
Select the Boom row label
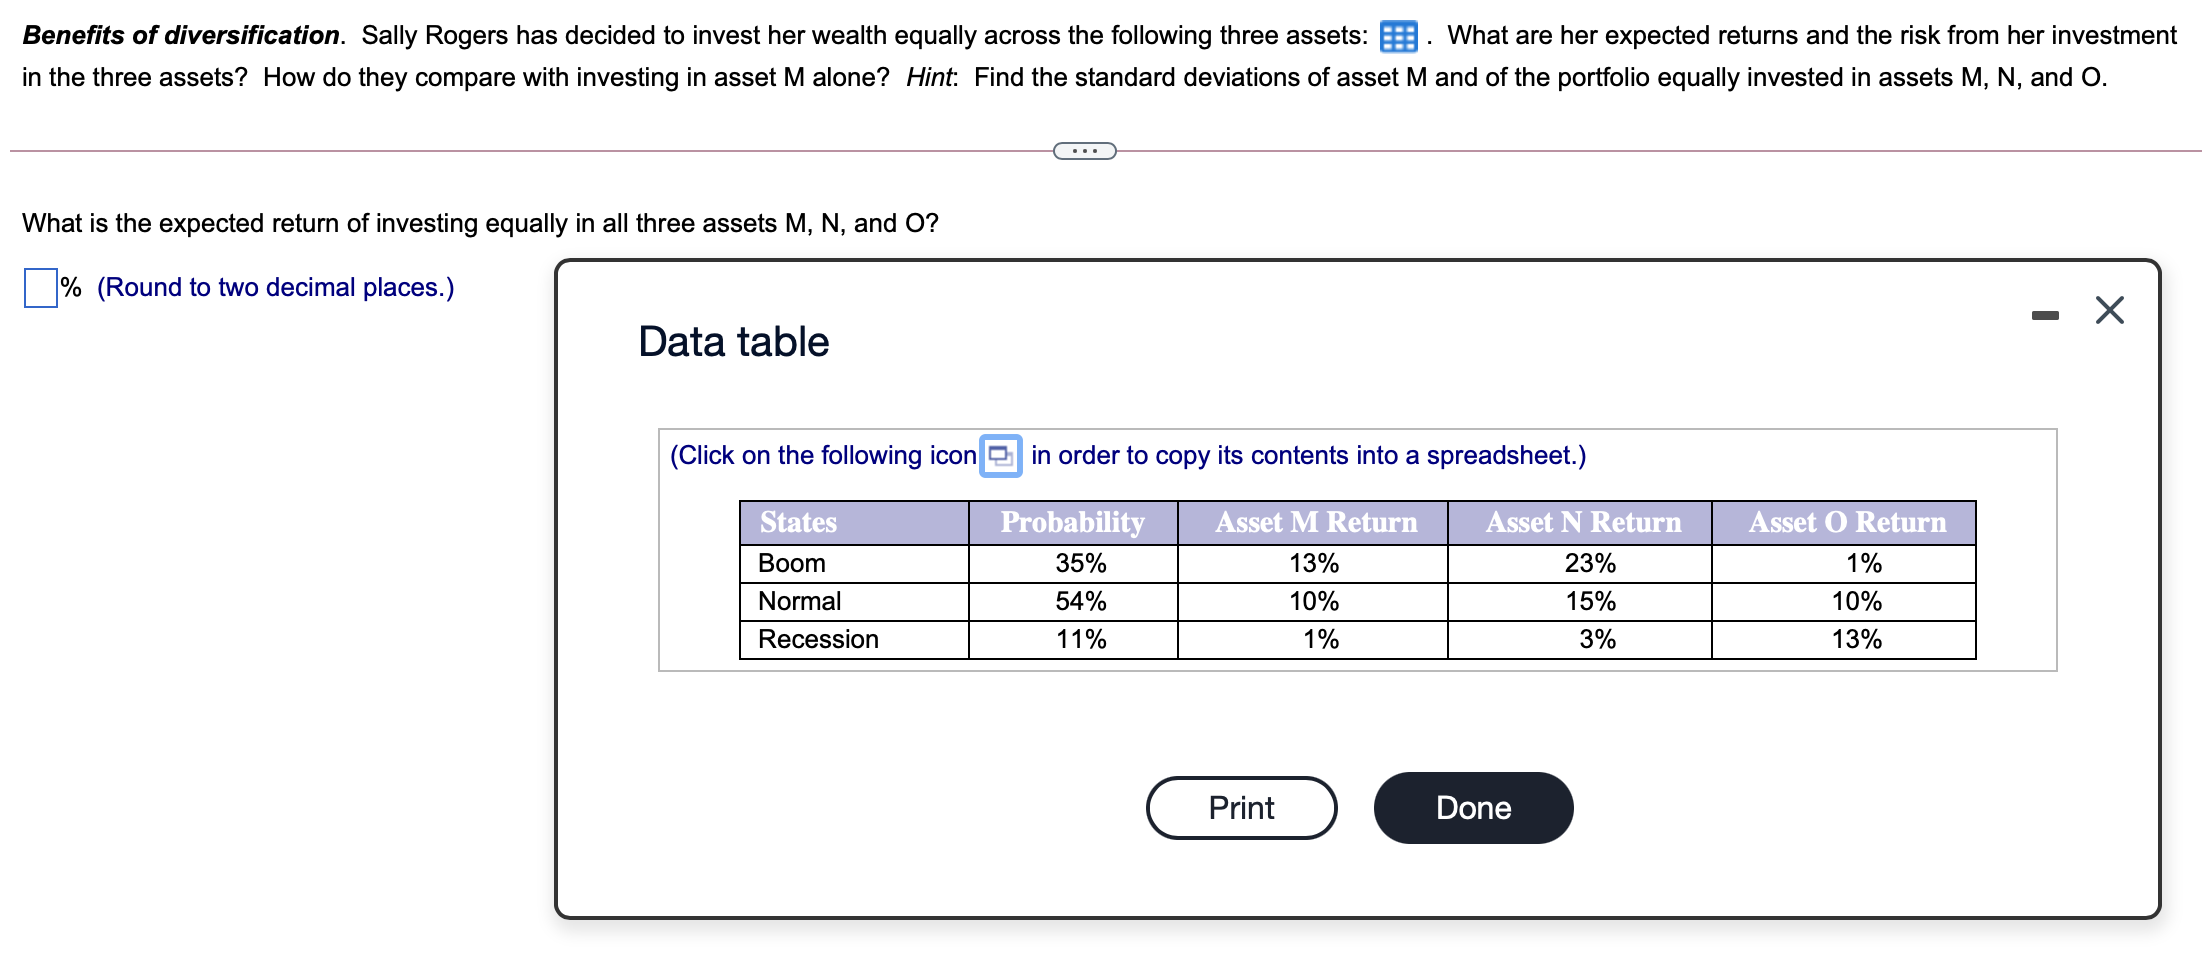point(791,563)
